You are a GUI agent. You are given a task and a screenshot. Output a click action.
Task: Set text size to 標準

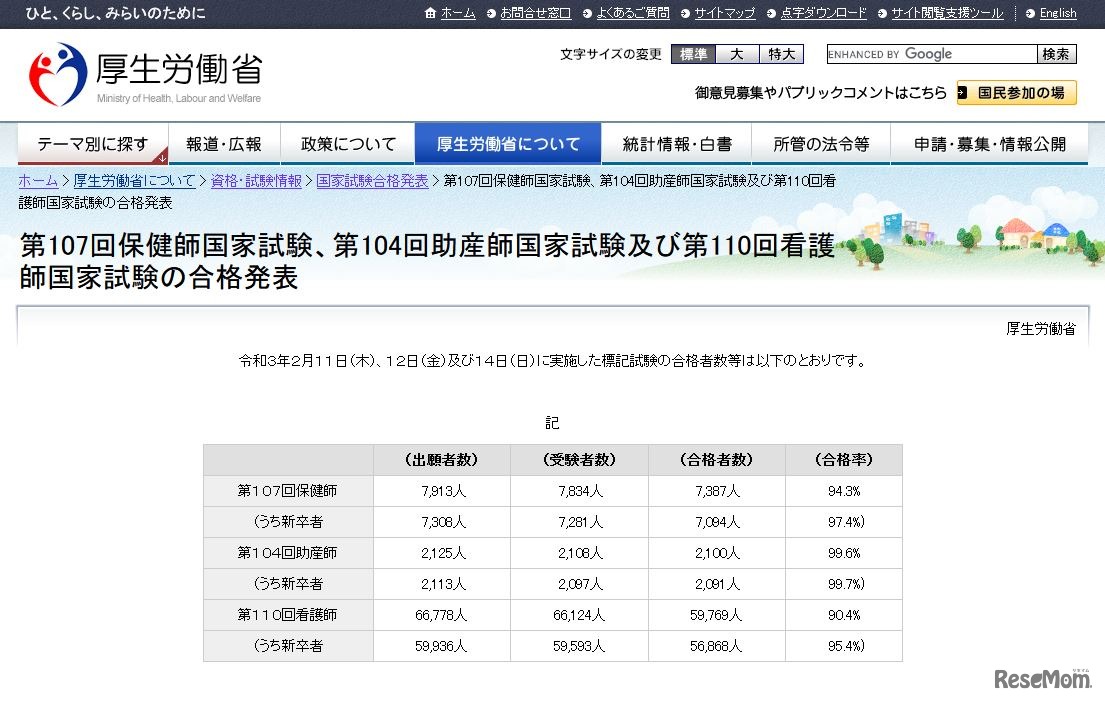693,54
